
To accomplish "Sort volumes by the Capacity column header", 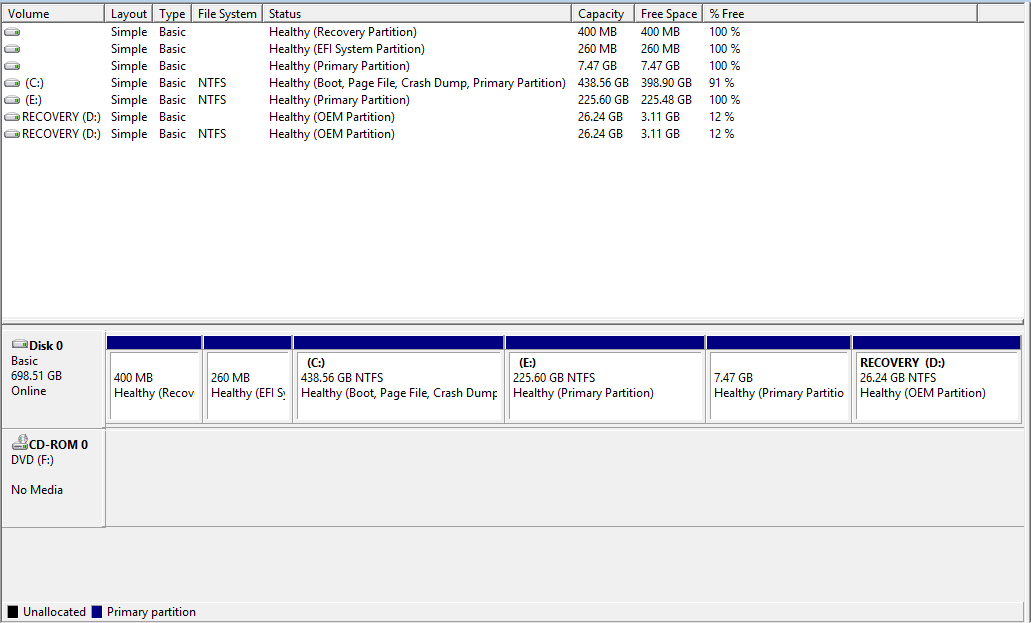I will [601, 14].
